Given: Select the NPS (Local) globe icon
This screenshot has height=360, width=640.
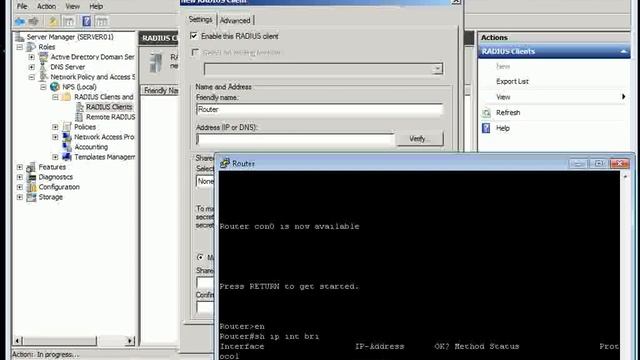Looking at the screenshot, I should (55, 87).
